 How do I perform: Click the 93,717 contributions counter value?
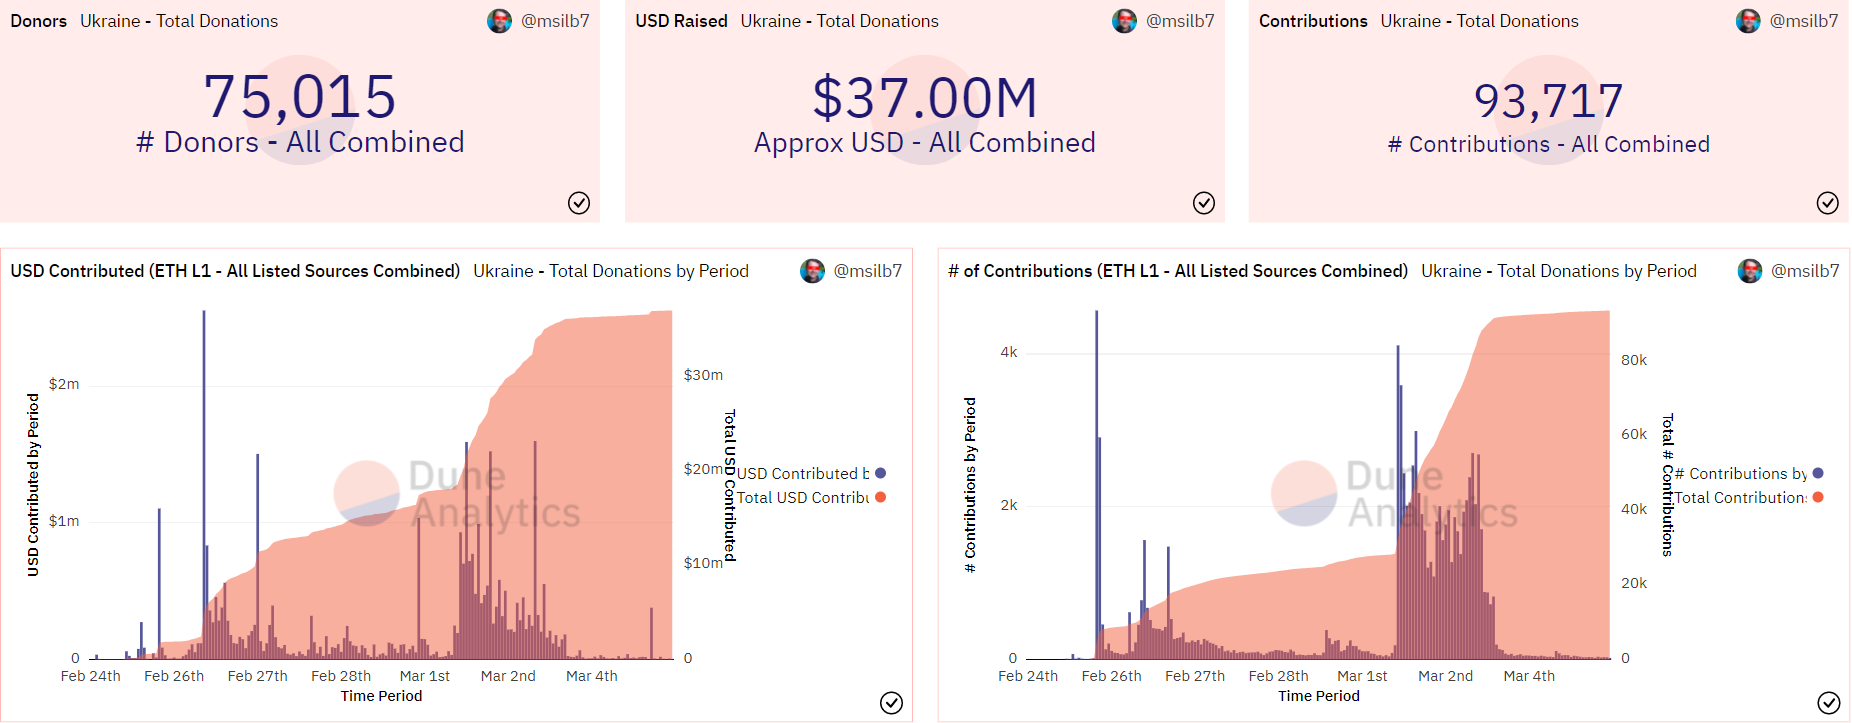click(1548, 101)
